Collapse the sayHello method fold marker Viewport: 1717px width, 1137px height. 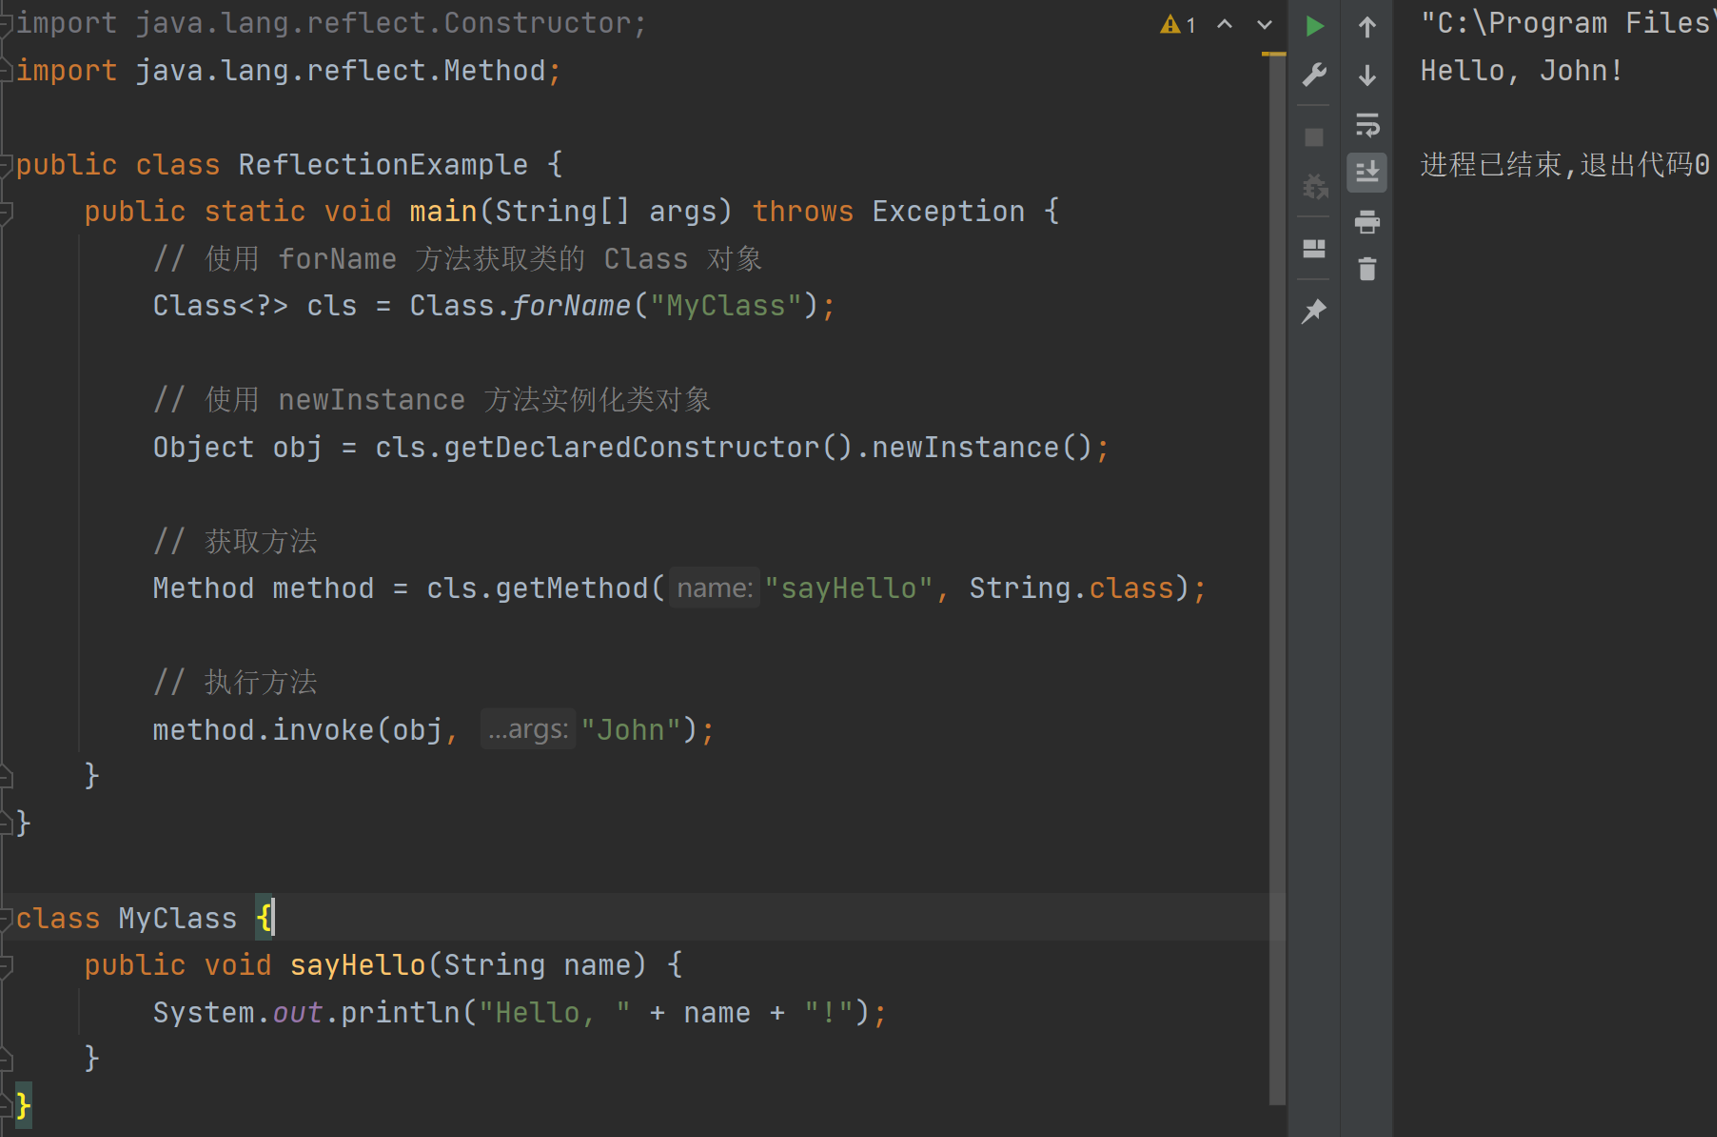click(6, 965)
